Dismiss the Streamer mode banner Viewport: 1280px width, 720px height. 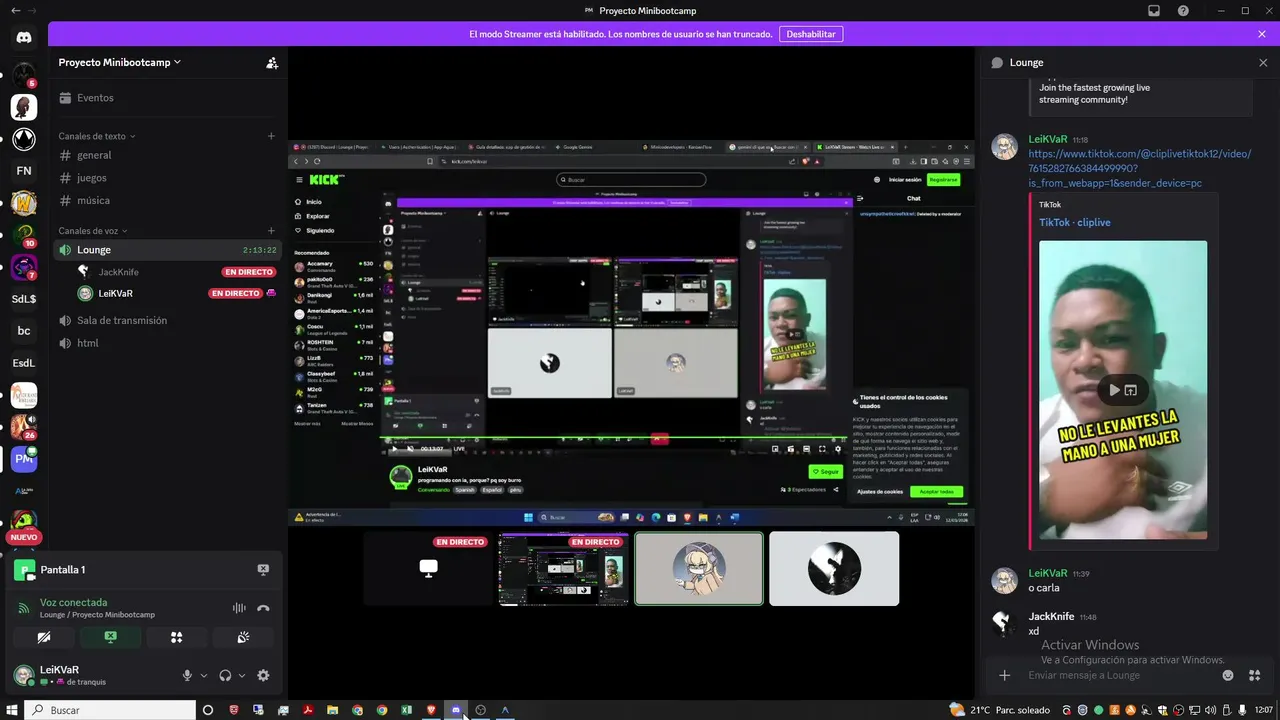point(1262,34)
